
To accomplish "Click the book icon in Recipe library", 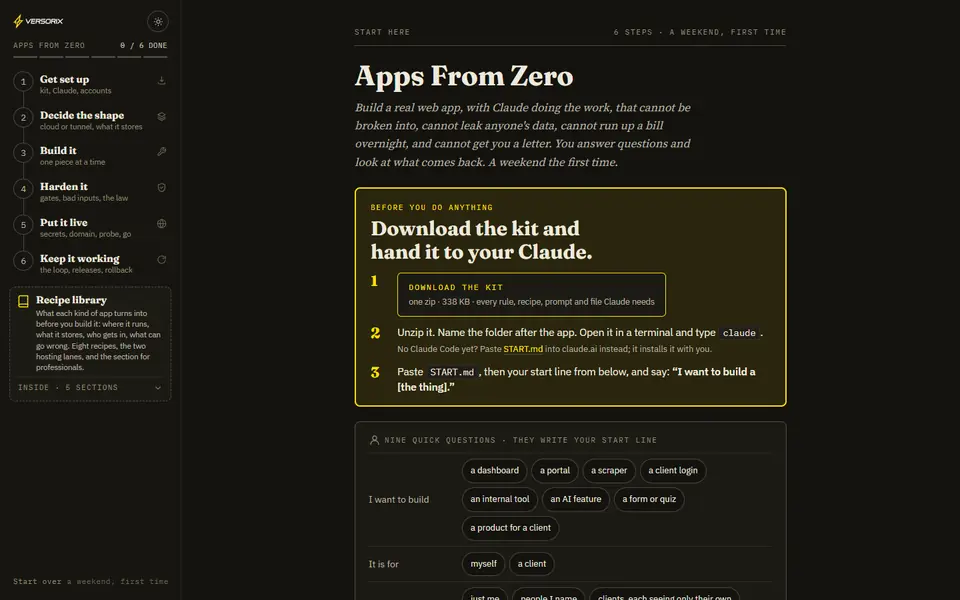I will [23, 301].
